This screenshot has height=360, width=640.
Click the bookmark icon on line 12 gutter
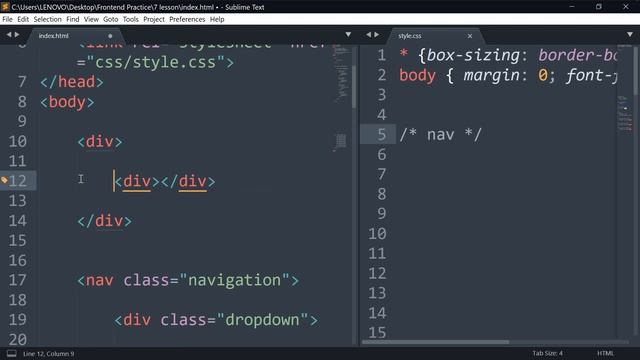pyautogui.click(x=4, y=180)
